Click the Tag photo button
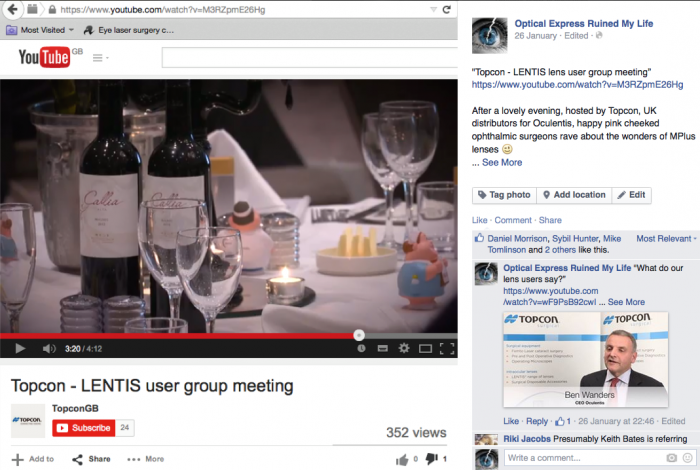The height and width of the screenshot is (470, 700). pos(503,195)
